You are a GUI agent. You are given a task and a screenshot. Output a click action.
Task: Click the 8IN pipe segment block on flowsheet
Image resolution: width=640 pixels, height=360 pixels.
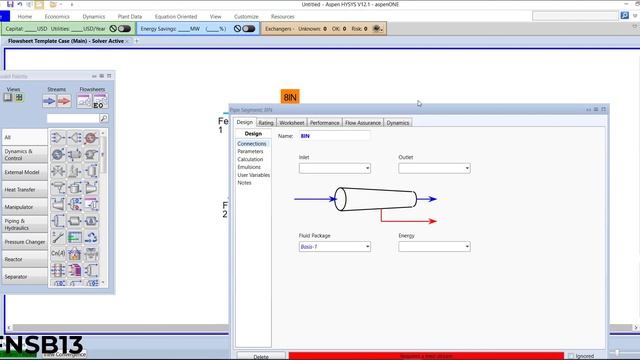pos(290,97)
